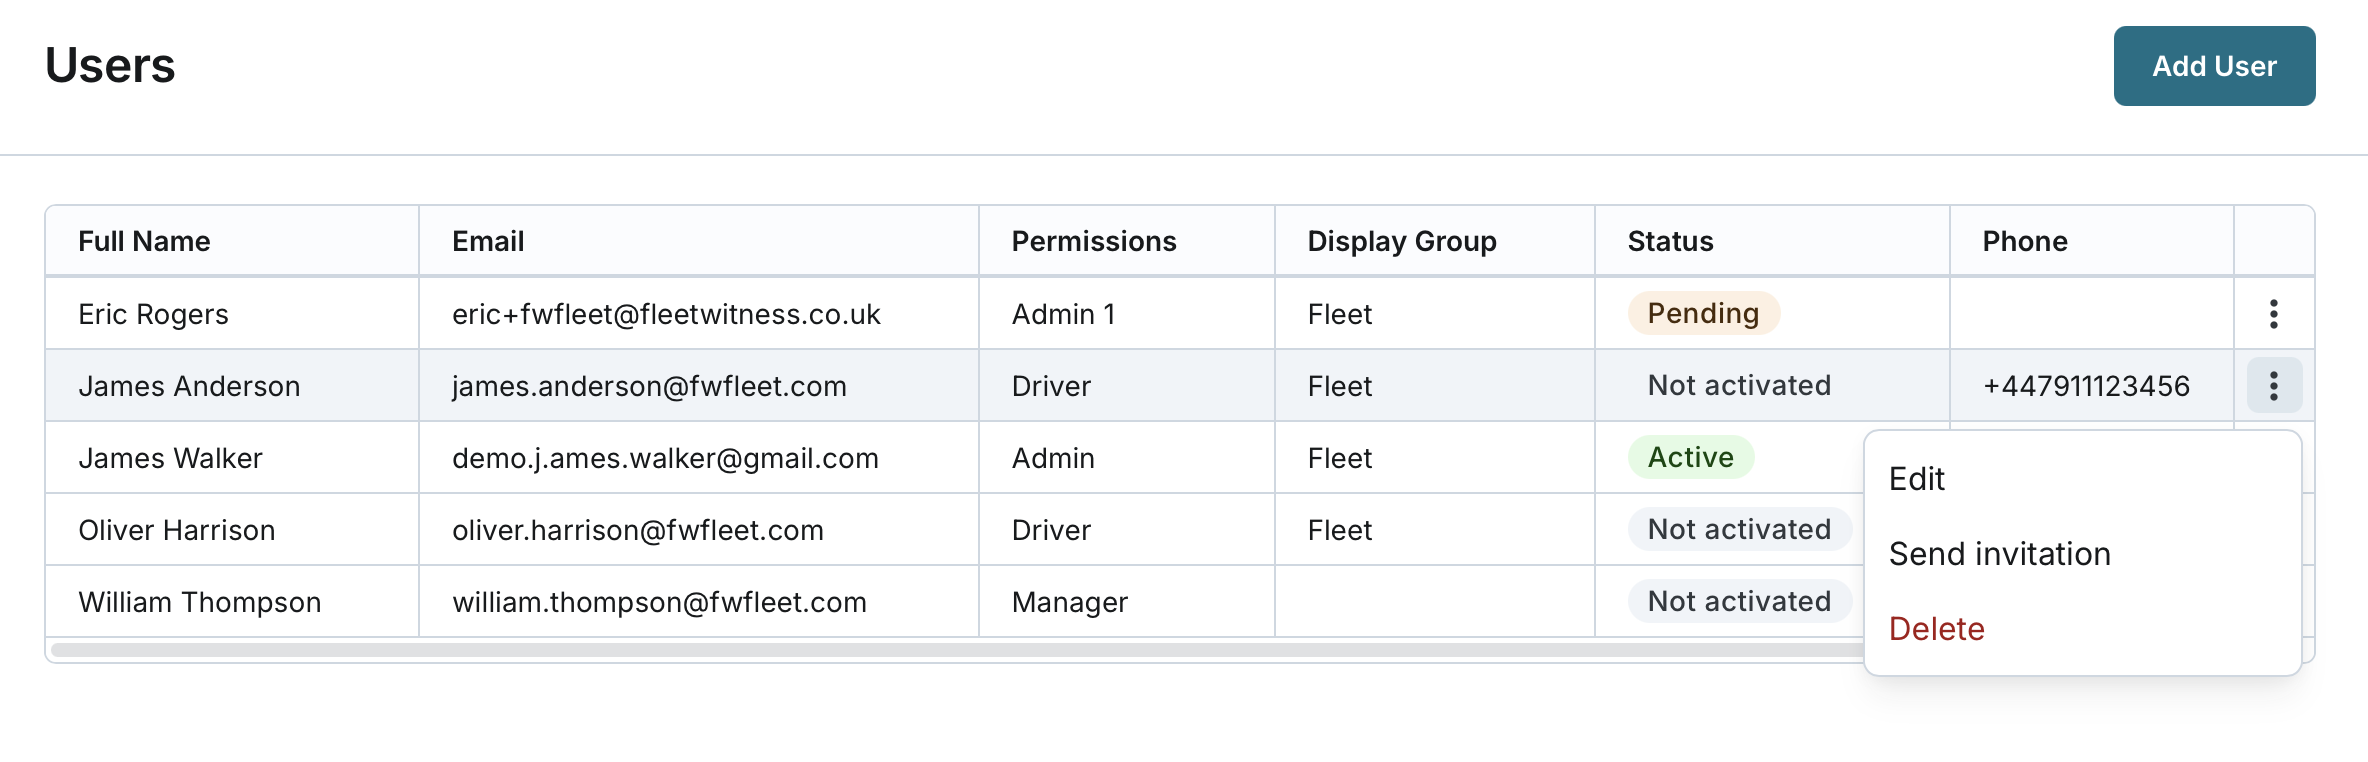The width and height of the screenshot is (2368, 762).
Task: Select Send invitation in the popup menu
Action: tap(1999, 554)
